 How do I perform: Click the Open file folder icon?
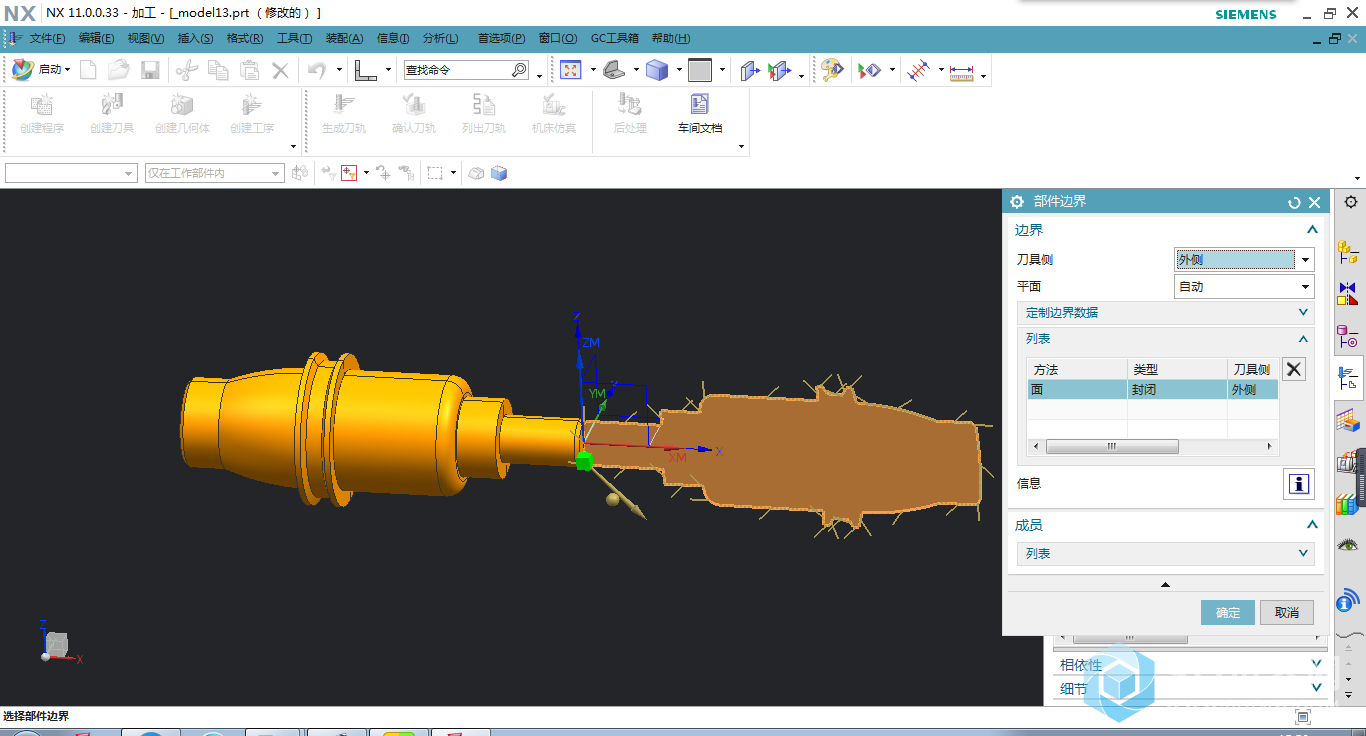coord(119,70)
